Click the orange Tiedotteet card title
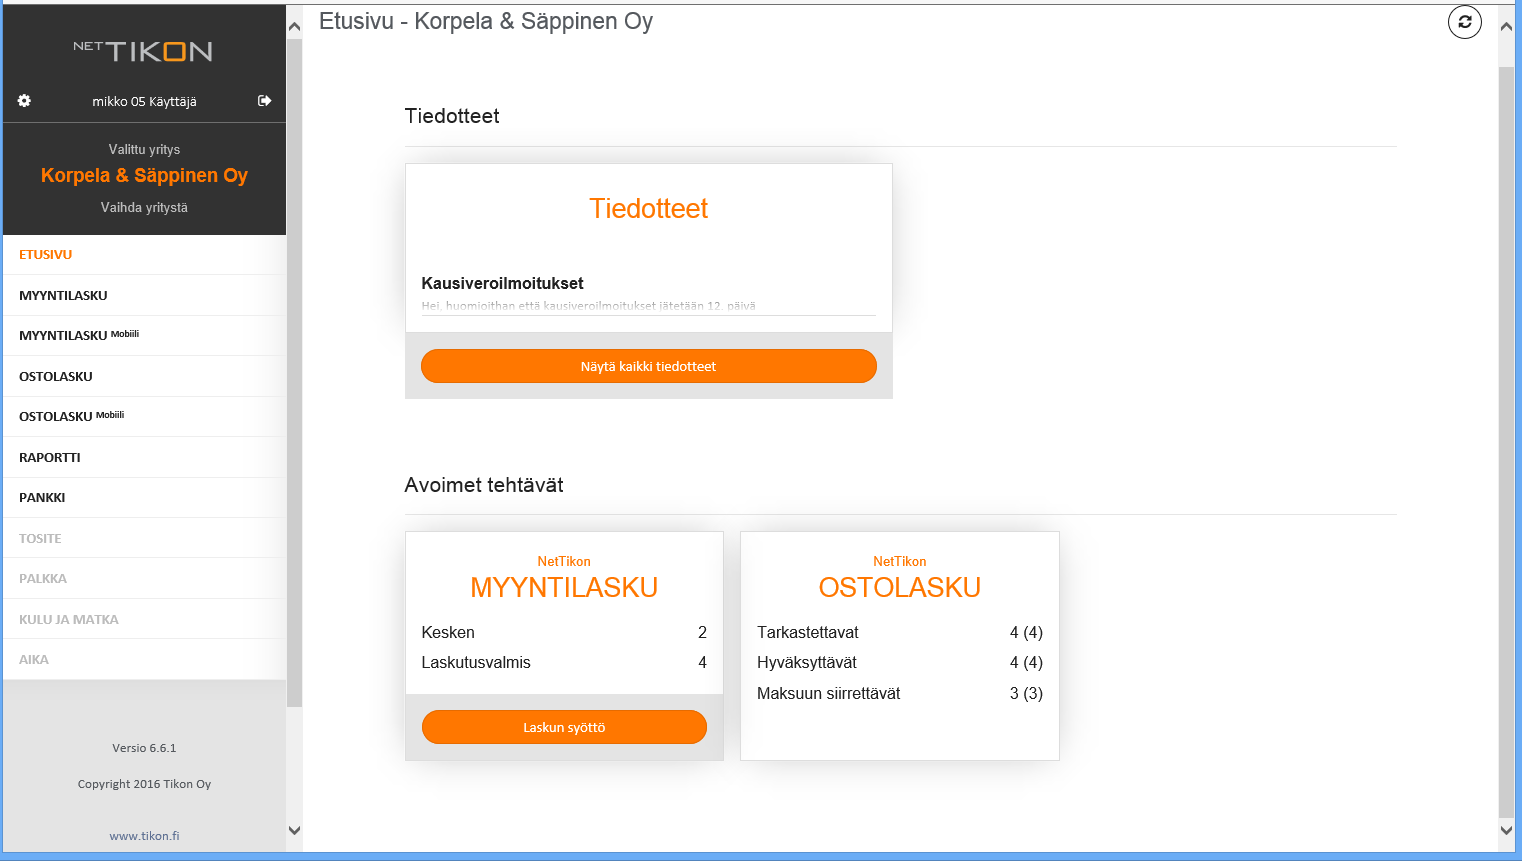 click(649, 208)
